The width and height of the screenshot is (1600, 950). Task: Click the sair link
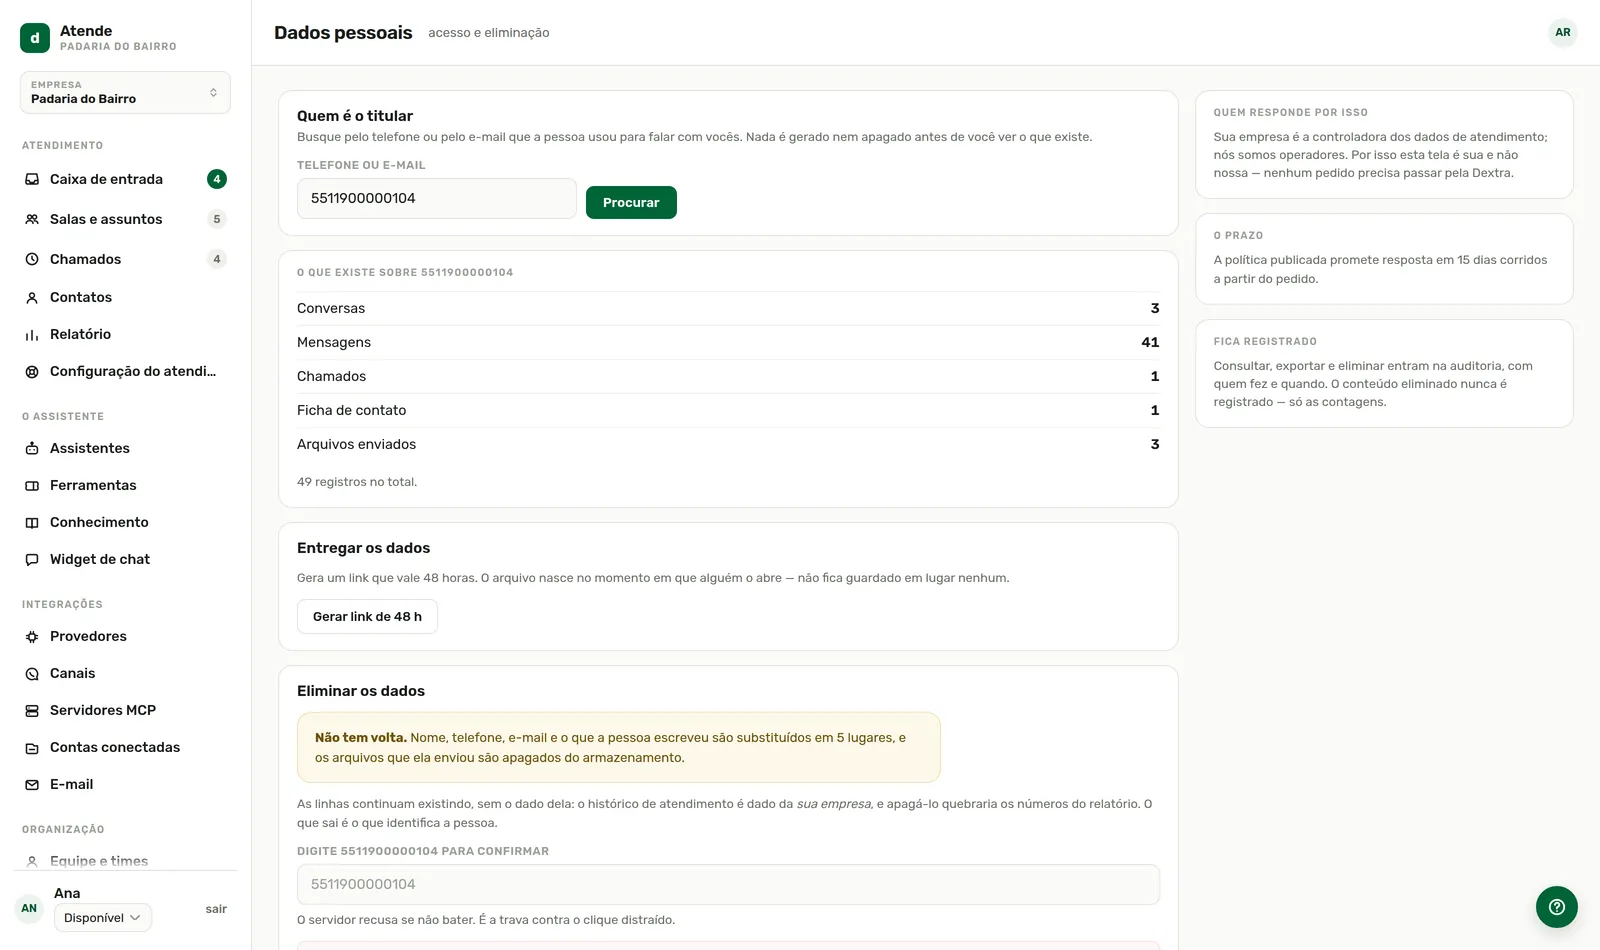216,909
